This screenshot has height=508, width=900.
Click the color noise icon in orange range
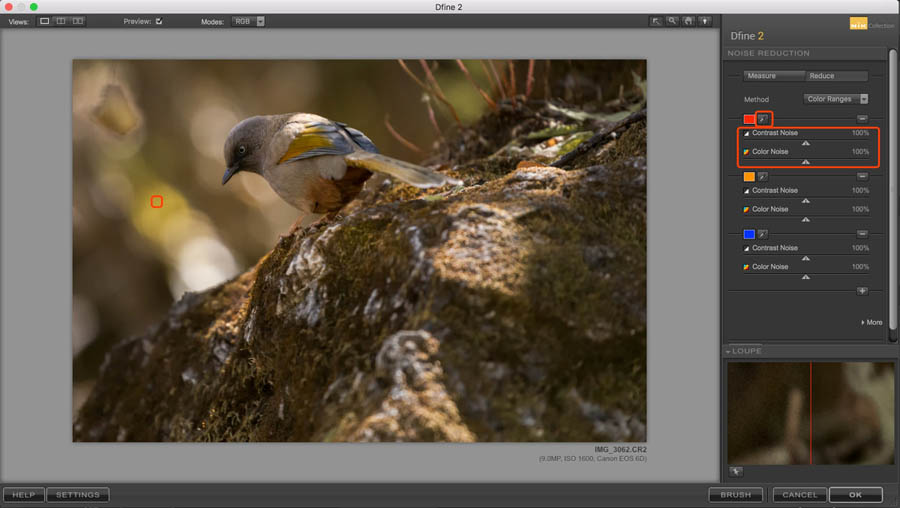(x=747, y=210)
